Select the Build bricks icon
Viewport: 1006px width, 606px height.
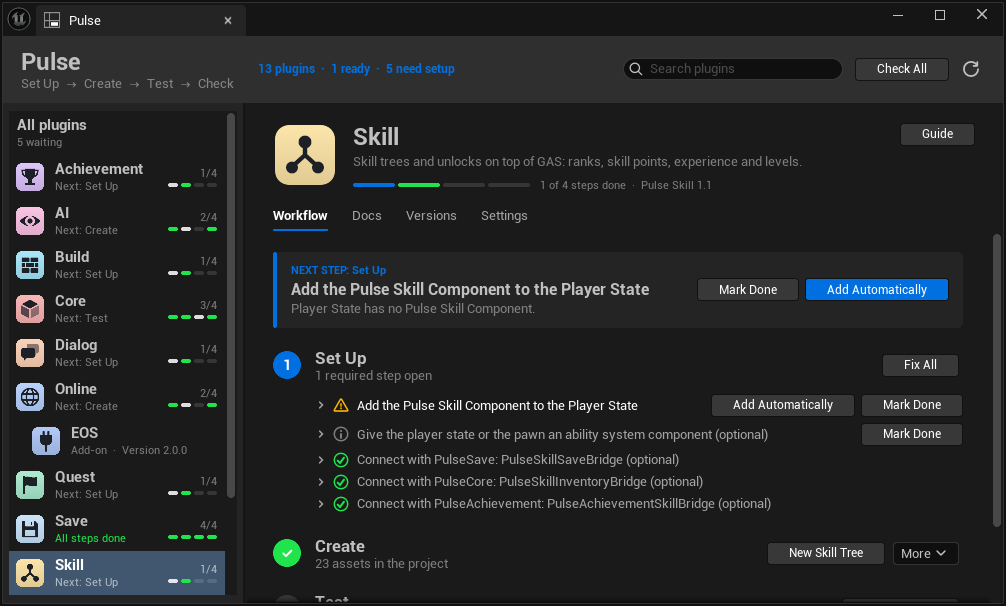(x=30, y=265)
